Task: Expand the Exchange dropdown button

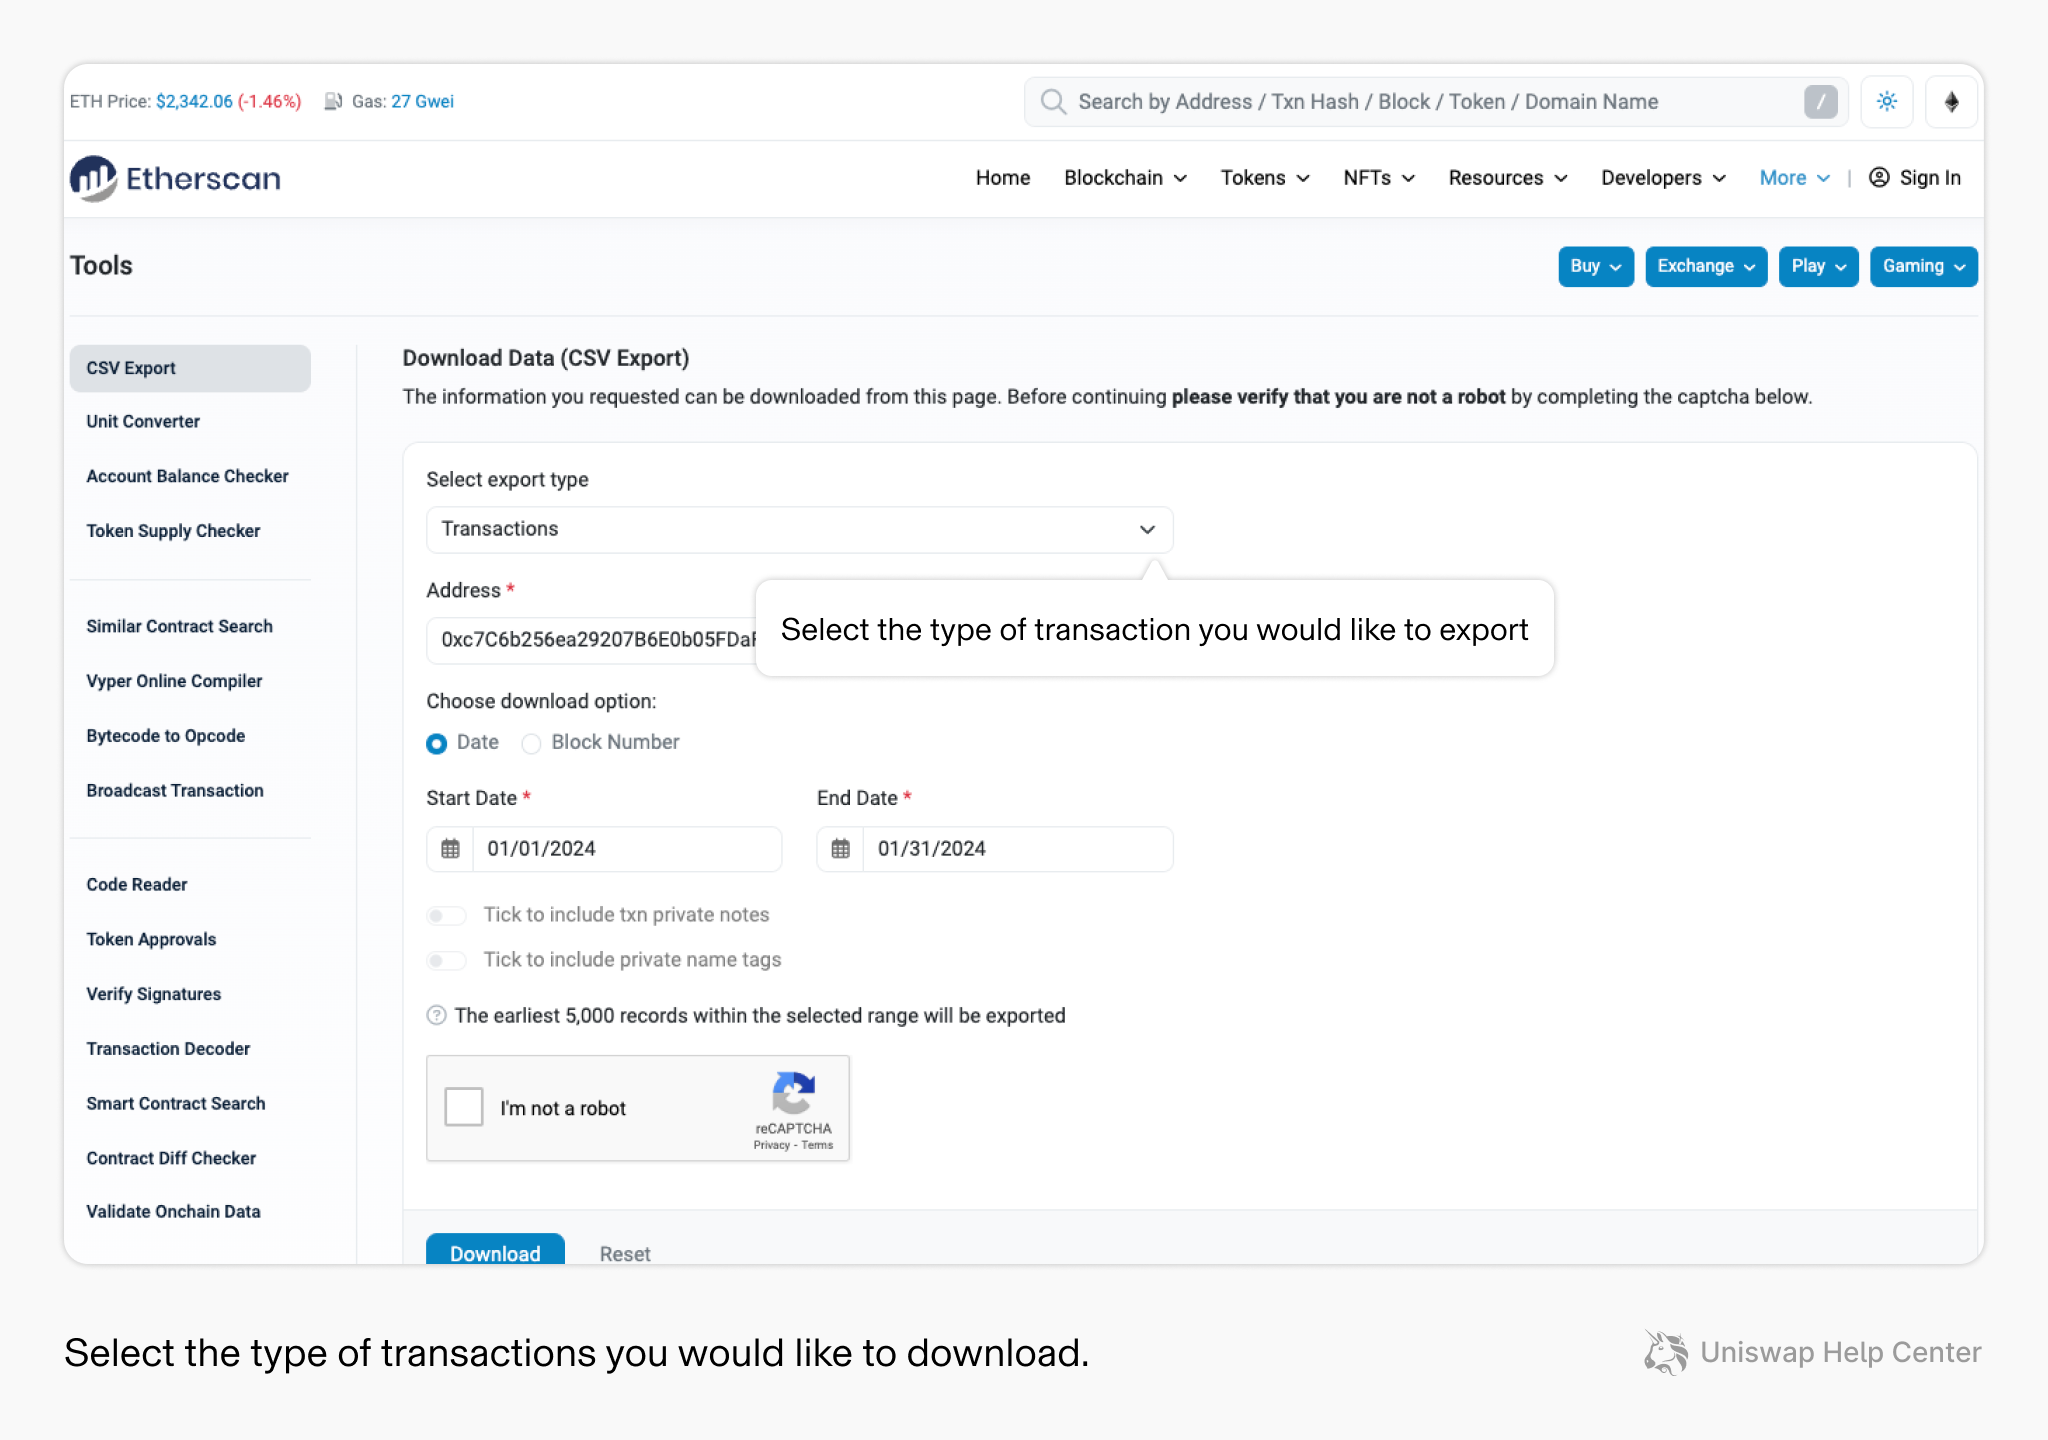Action: pos(1705,266)
